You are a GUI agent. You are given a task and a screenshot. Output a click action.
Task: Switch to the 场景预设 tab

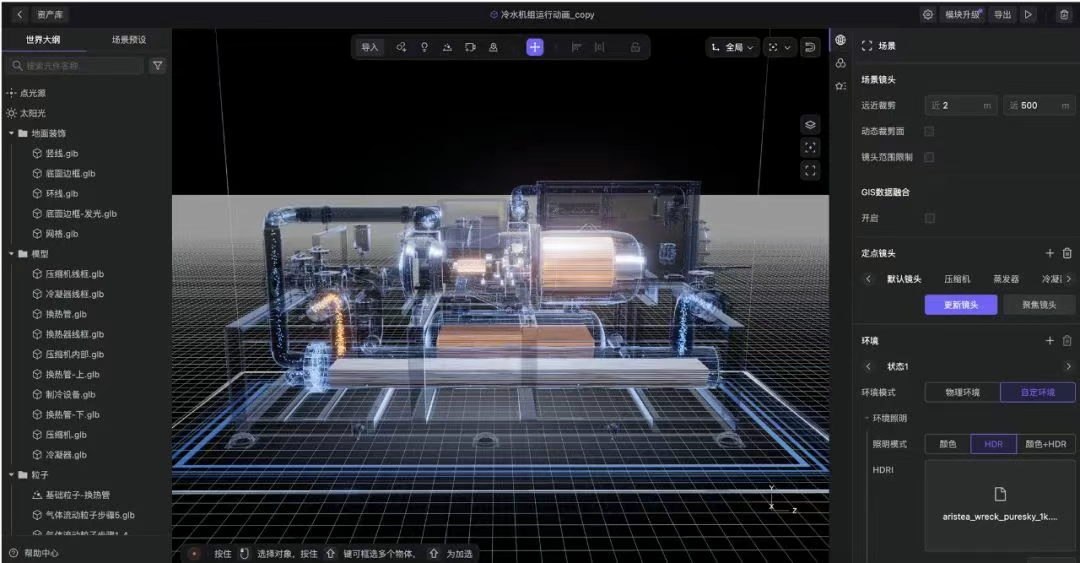(x=129, y=39)
